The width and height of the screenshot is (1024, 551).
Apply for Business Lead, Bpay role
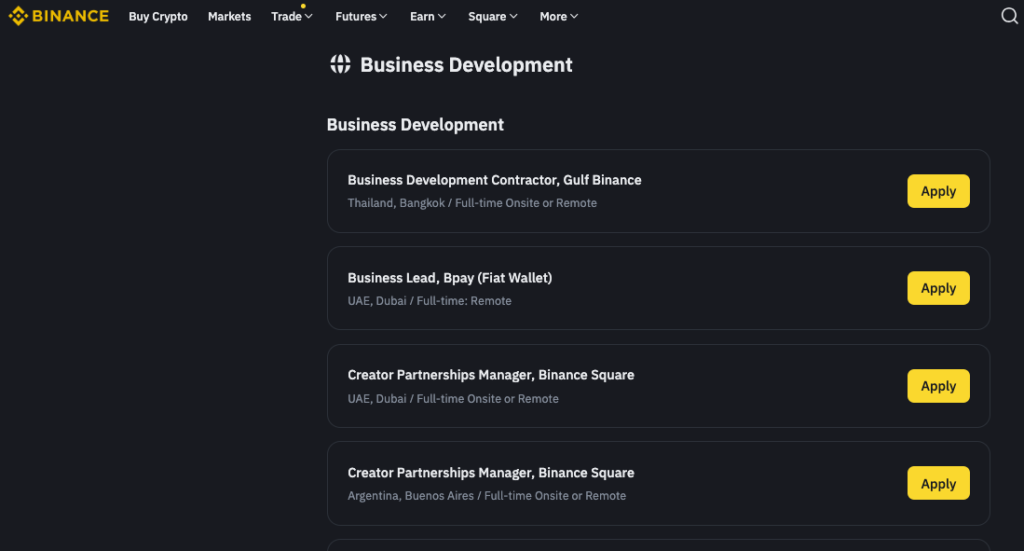click(x=938, y=288)
